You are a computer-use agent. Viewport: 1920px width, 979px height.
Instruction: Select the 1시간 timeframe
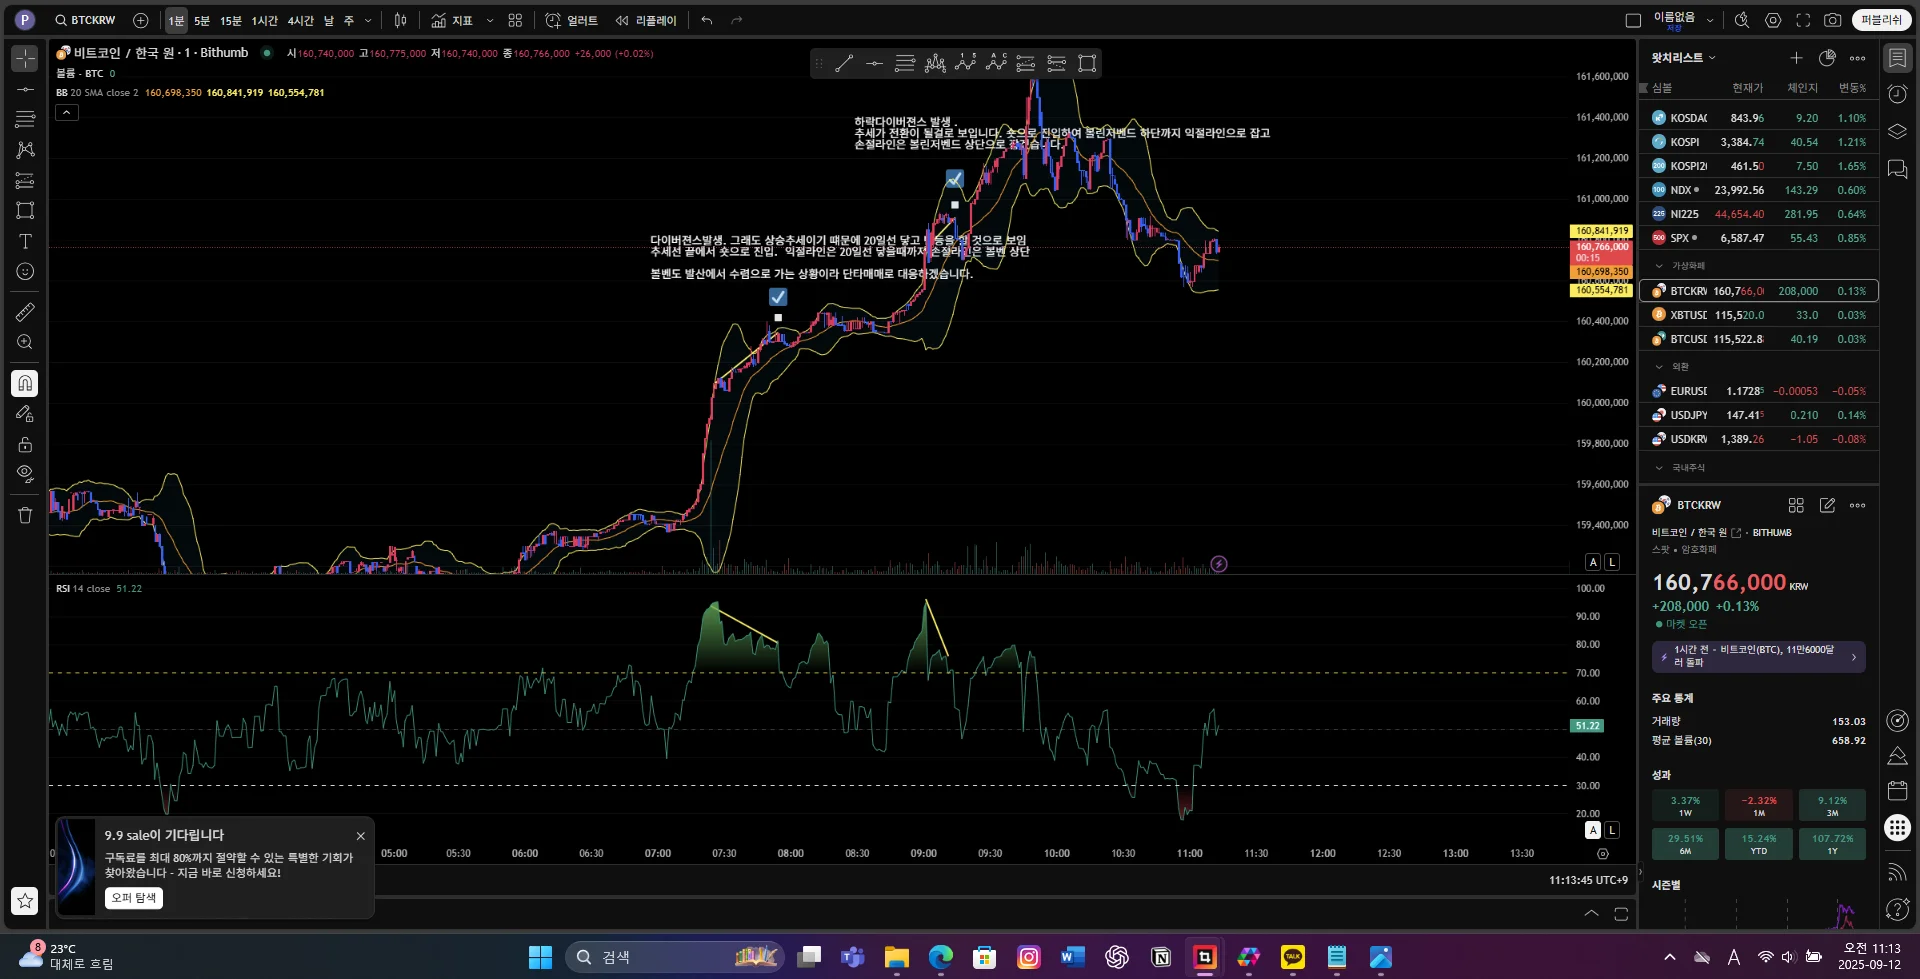(x=265, y=20)
